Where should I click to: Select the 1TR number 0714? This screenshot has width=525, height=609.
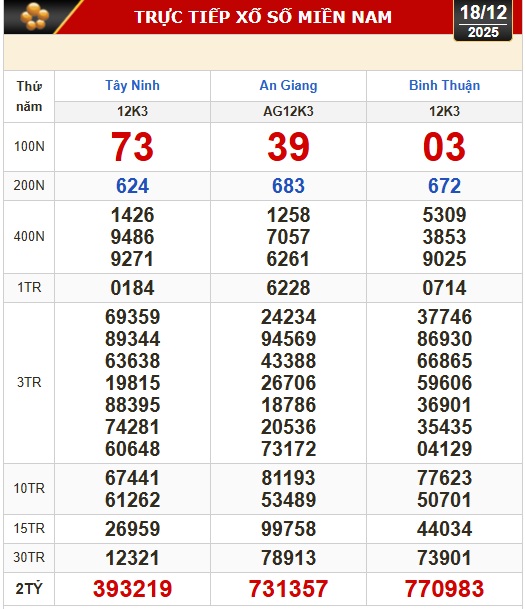tap(445, 288)
